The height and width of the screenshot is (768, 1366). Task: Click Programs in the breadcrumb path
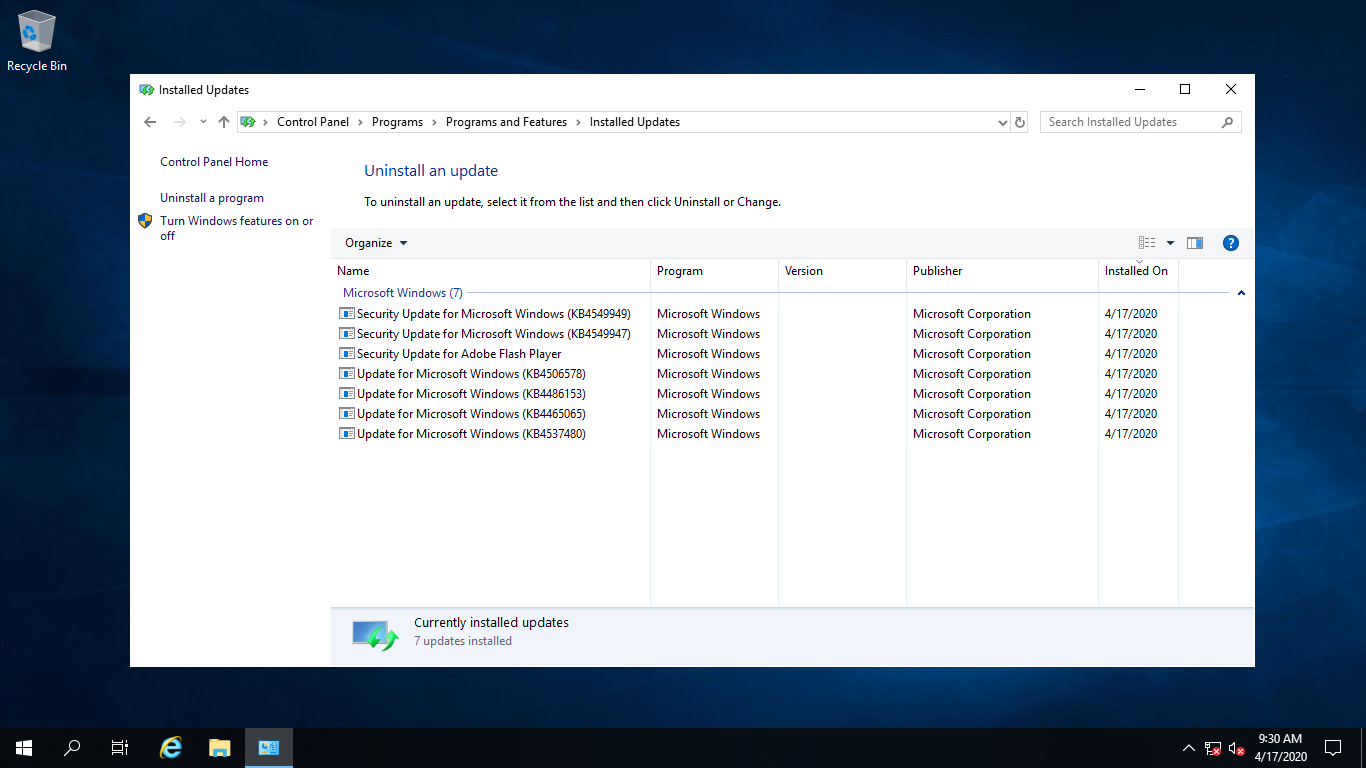[397, 122]
